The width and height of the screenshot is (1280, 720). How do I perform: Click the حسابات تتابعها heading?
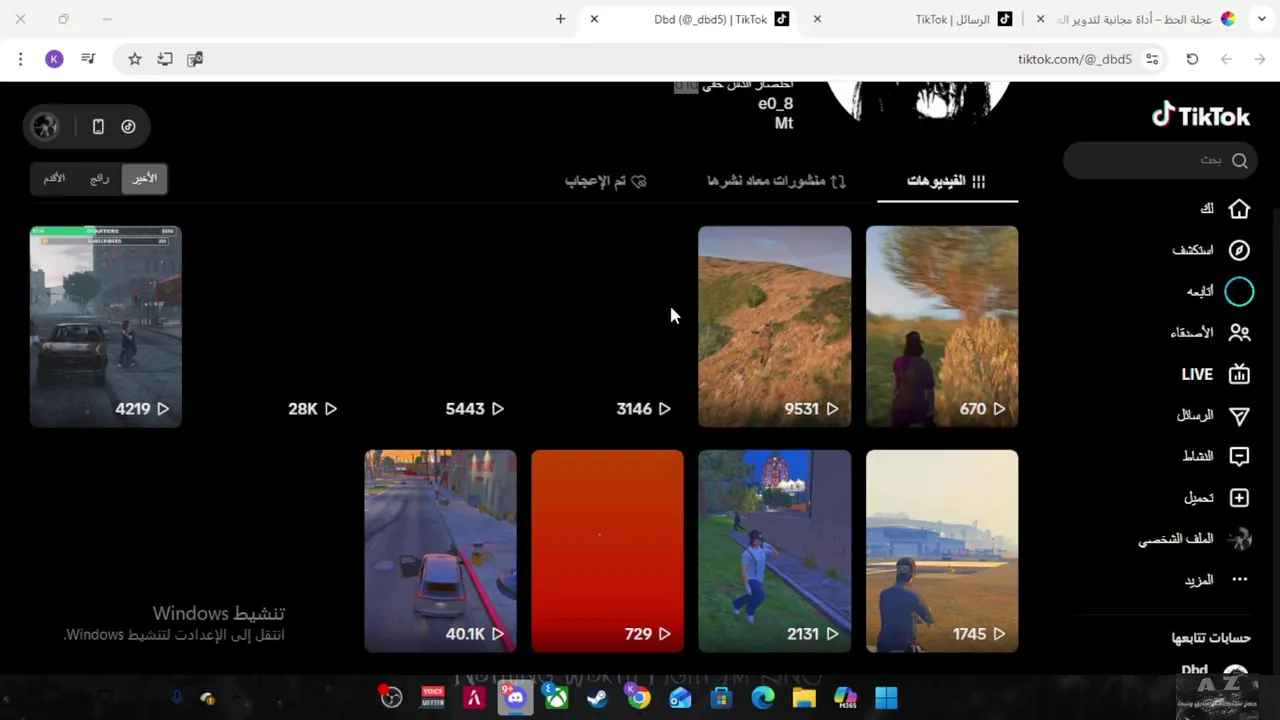click(1211, 638)
